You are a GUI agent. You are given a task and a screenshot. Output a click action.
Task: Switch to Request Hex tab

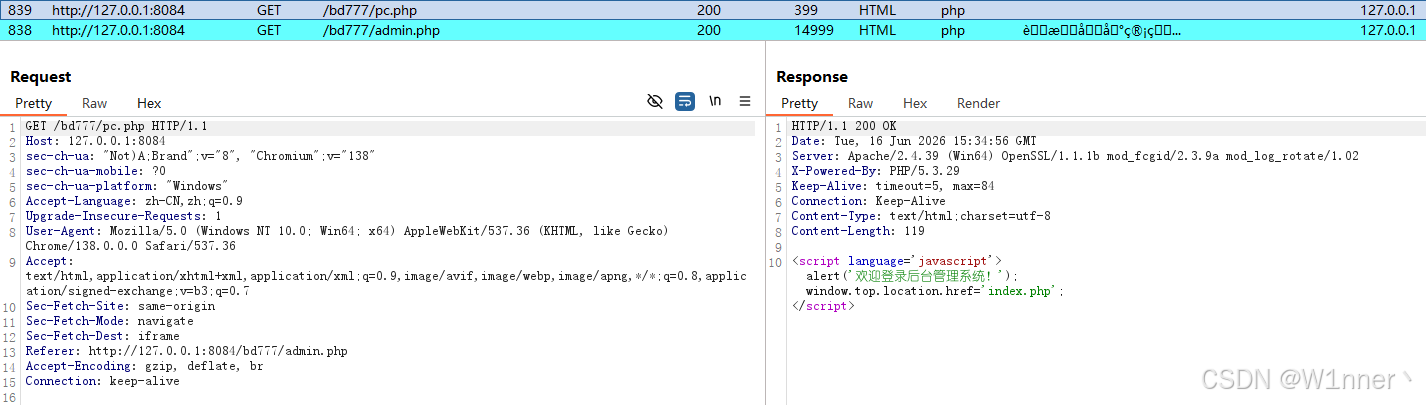[x=149, y=103]
